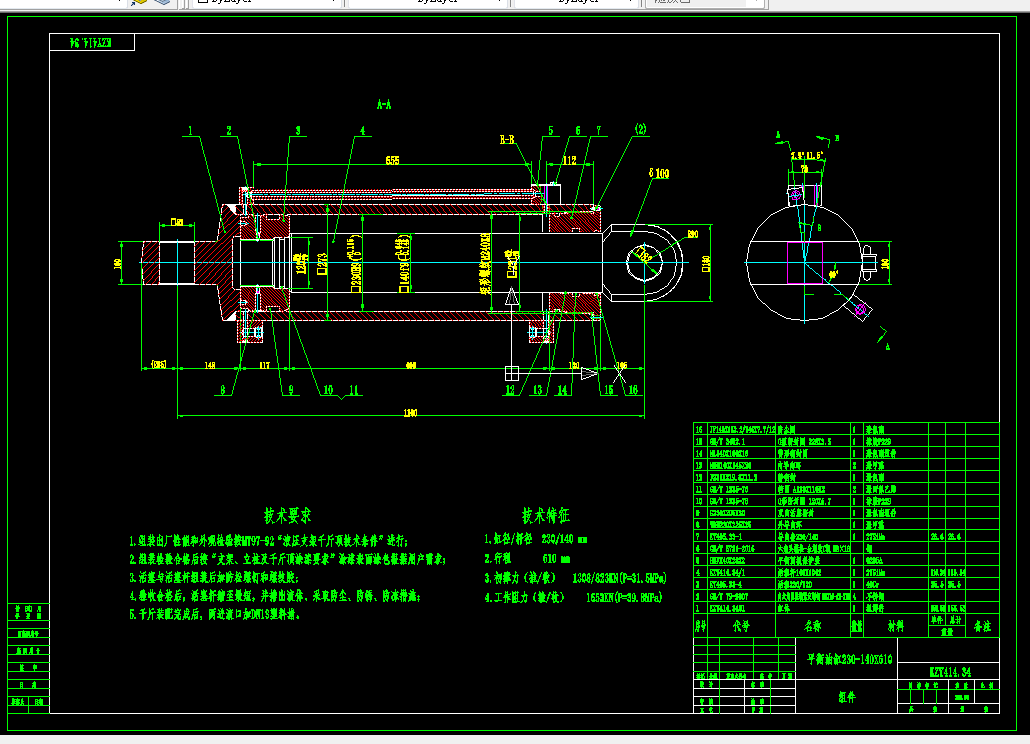1030x744 pixels.
Task: Select the 技术要求 heading text
Action: pos(287,515)
